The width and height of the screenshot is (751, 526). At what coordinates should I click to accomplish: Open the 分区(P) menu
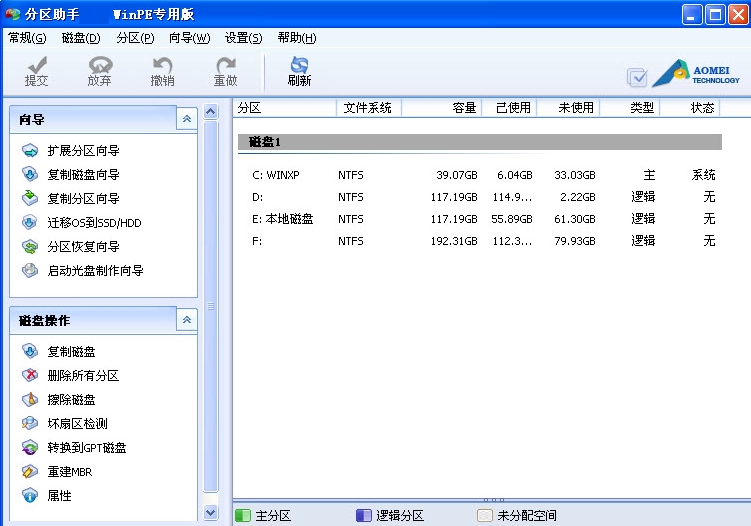point(135,38)
